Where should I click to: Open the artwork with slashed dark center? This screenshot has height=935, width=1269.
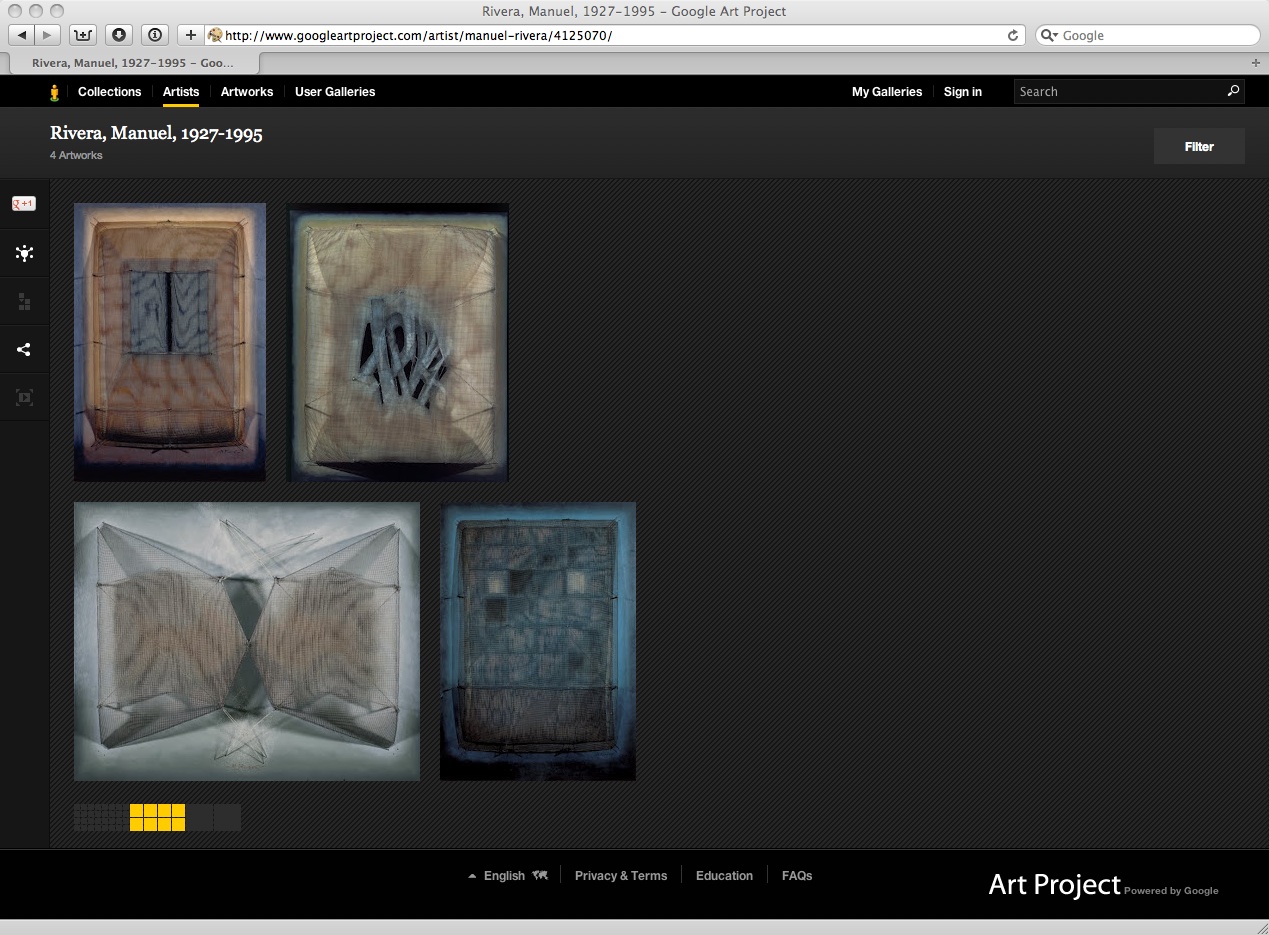pyautogui.click(x=398, y=342)
